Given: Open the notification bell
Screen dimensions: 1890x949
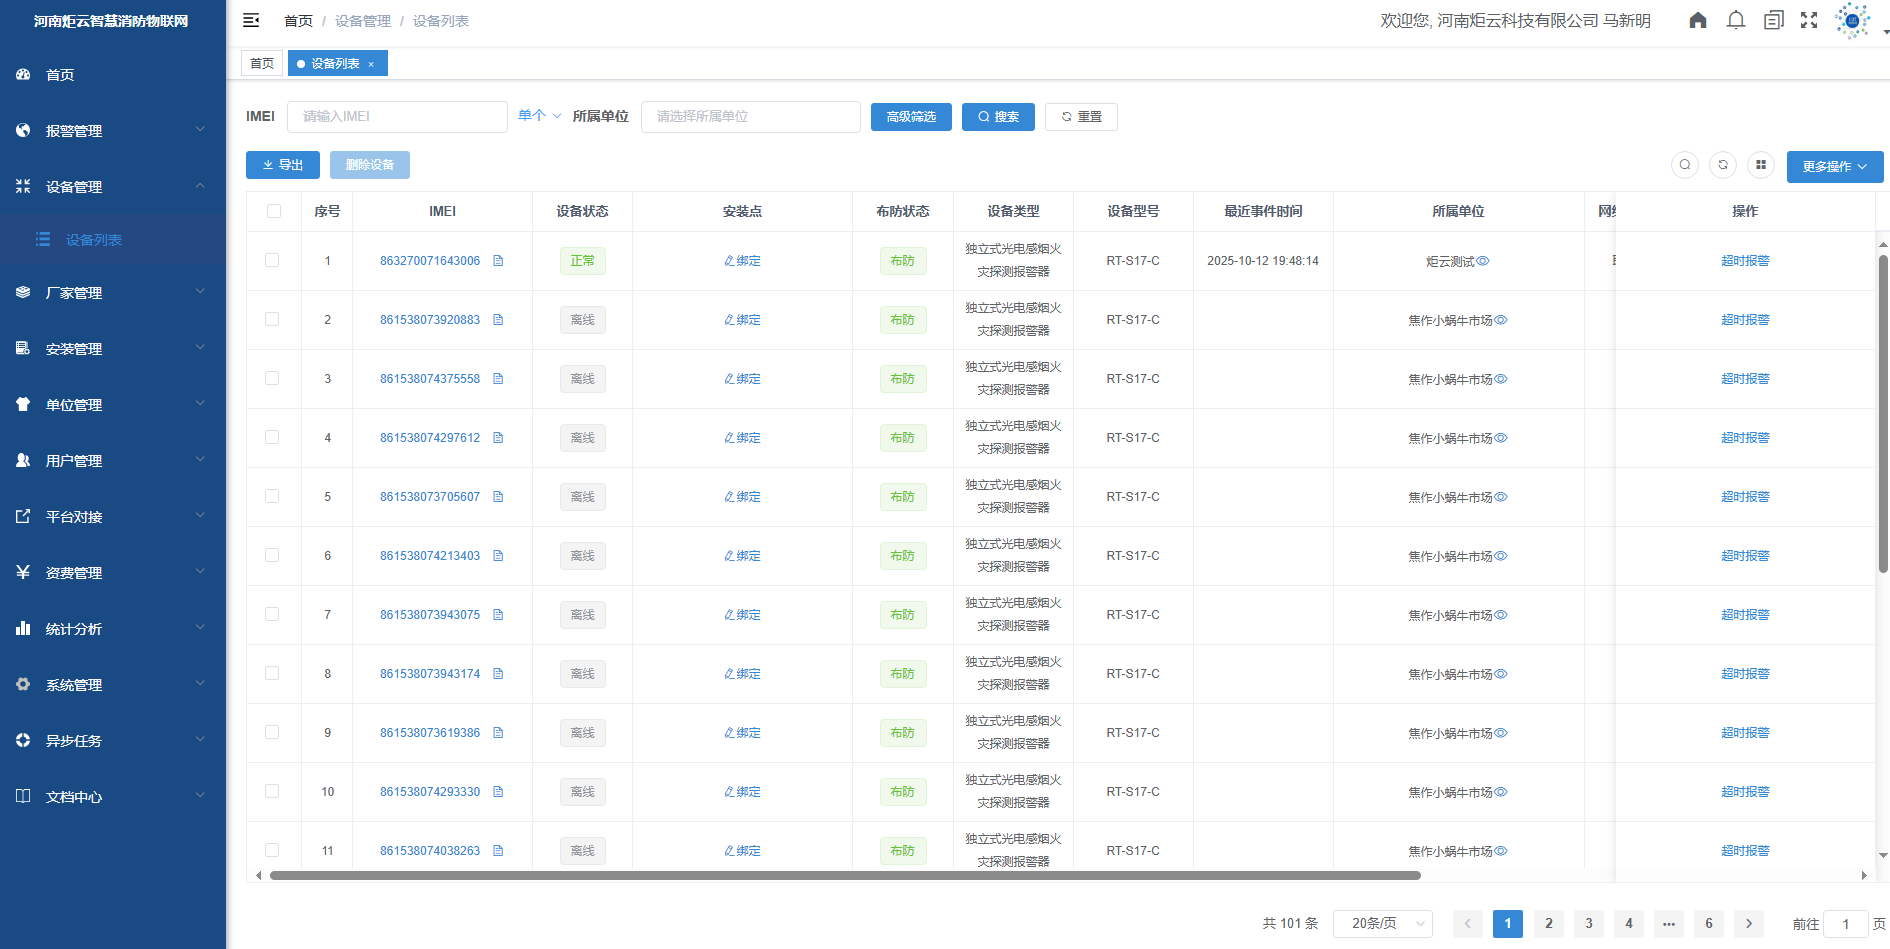Looking at the screenshot, I should [1736, 20].
